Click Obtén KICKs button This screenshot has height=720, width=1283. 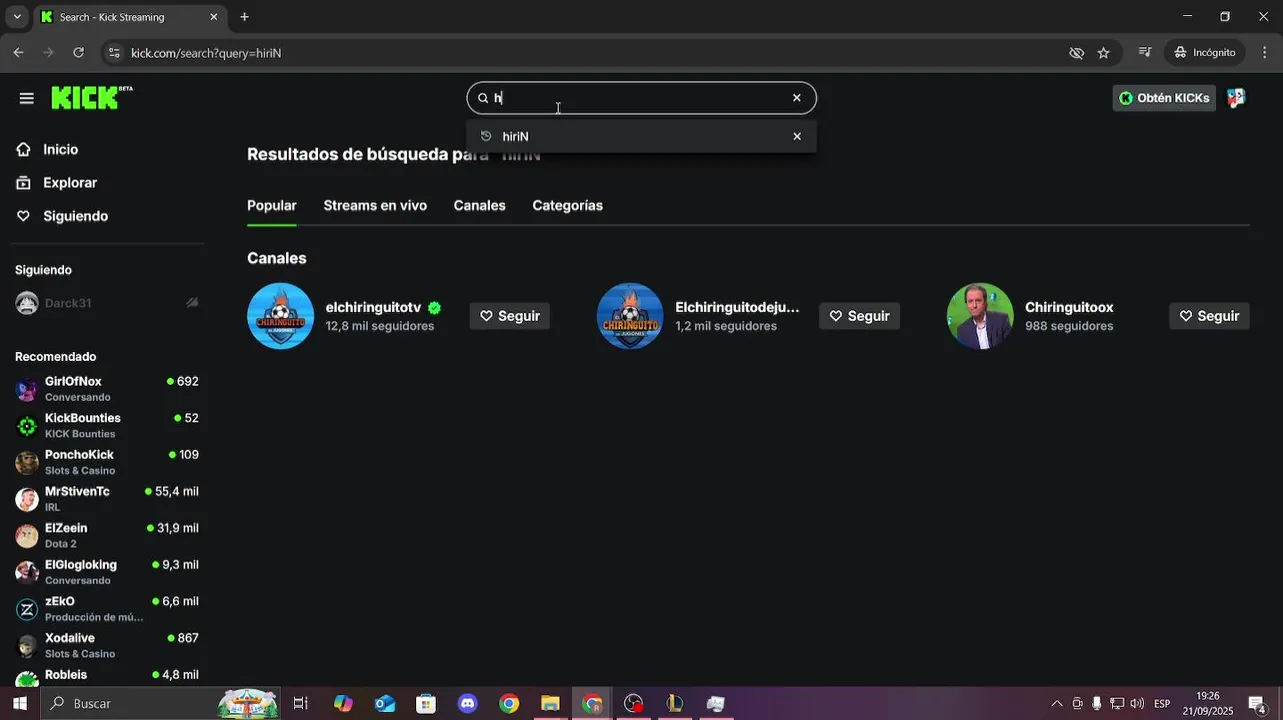pos(1164,98)
